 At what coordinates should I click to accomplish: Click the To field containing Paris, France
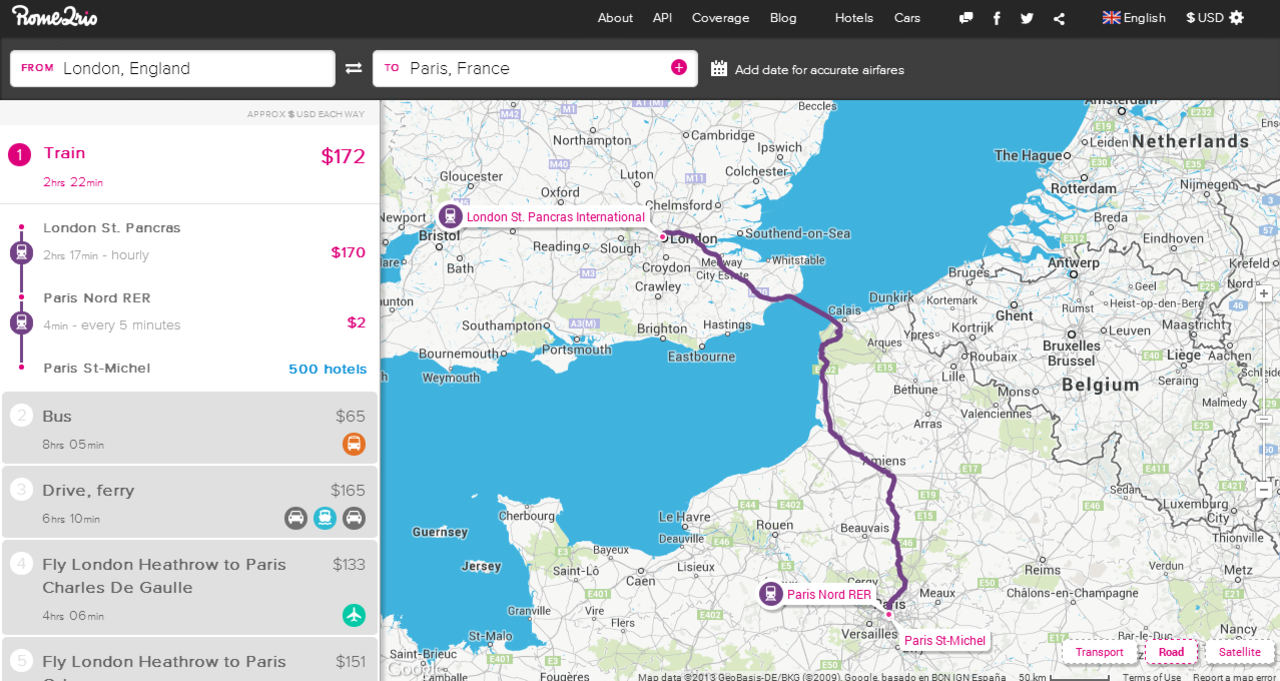tap(535, 68)
